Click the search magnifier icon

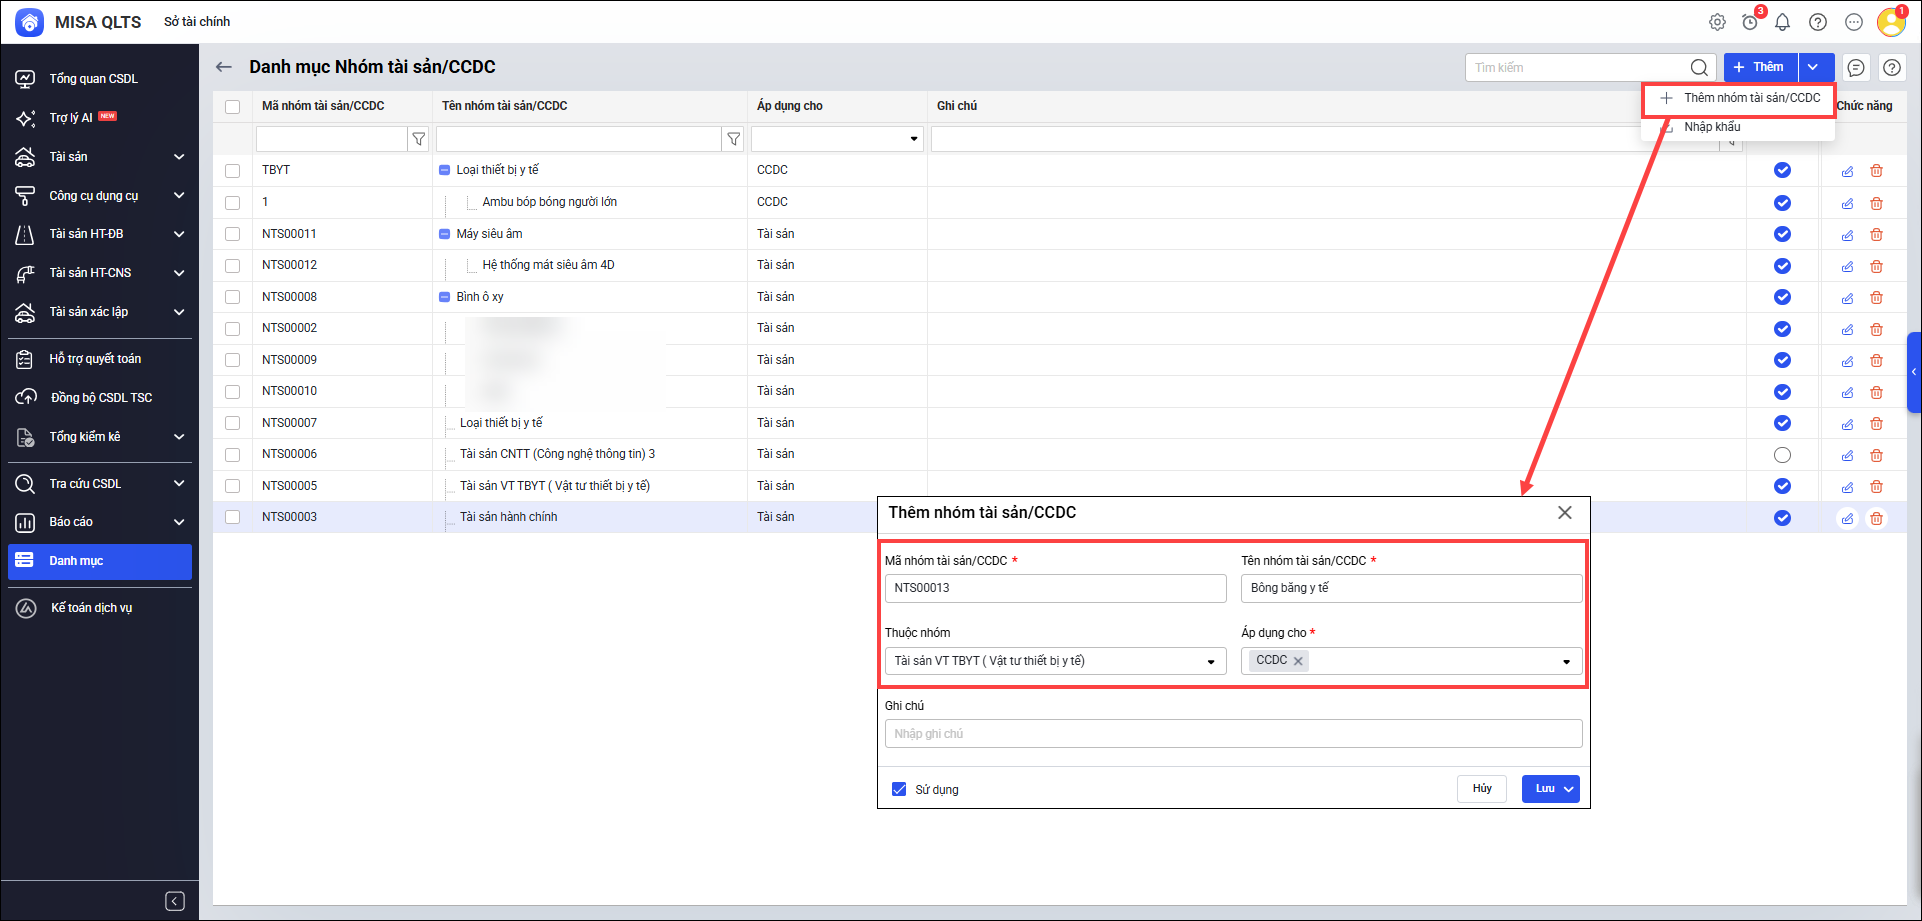click(x=1699, y=68)
